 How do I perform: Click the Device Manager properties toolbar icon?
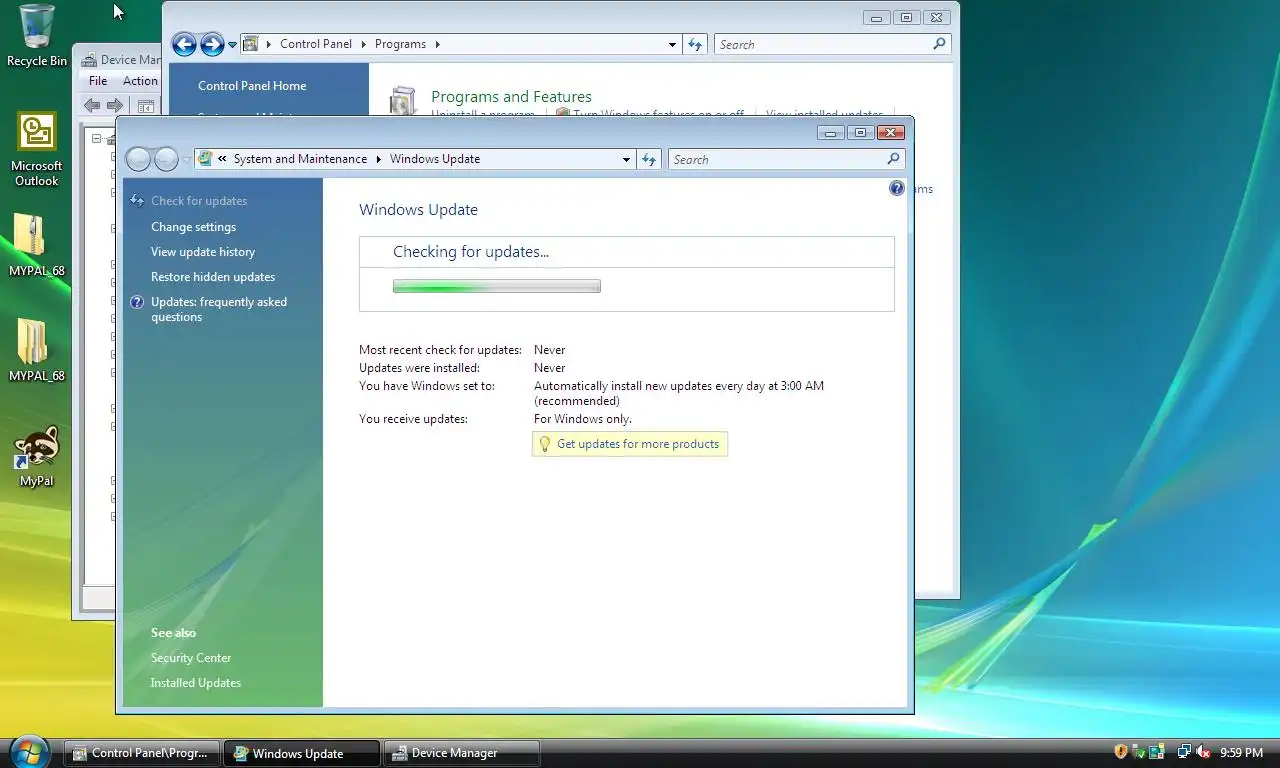pos(146,105)
